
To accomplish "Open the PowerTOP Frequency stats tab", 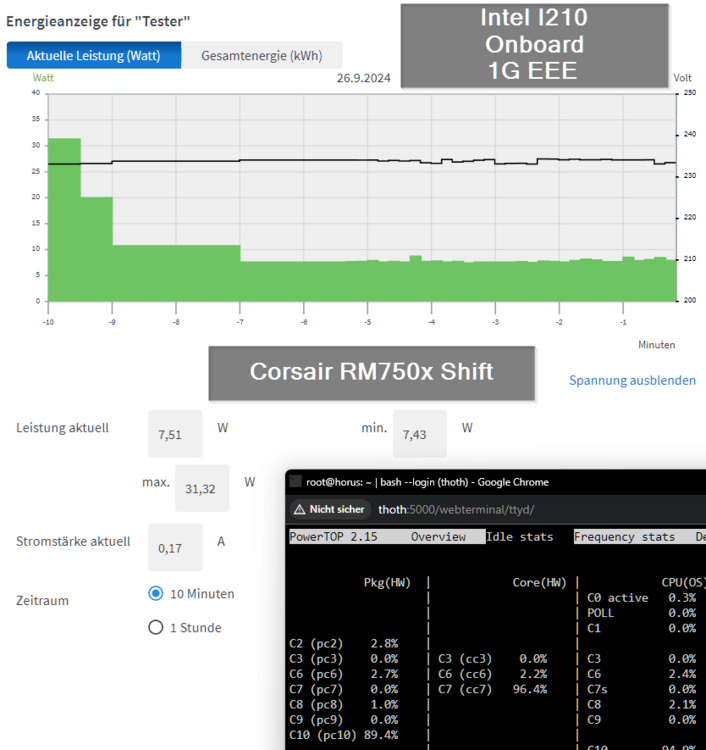I will [x=624, y=537].
